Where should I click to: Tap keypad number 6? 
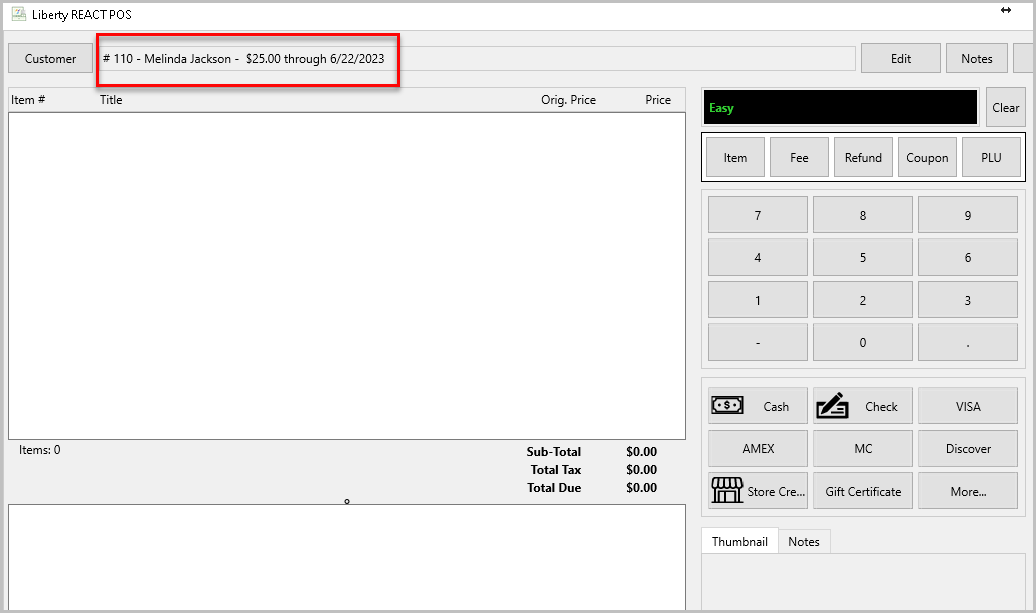[968, 257]
